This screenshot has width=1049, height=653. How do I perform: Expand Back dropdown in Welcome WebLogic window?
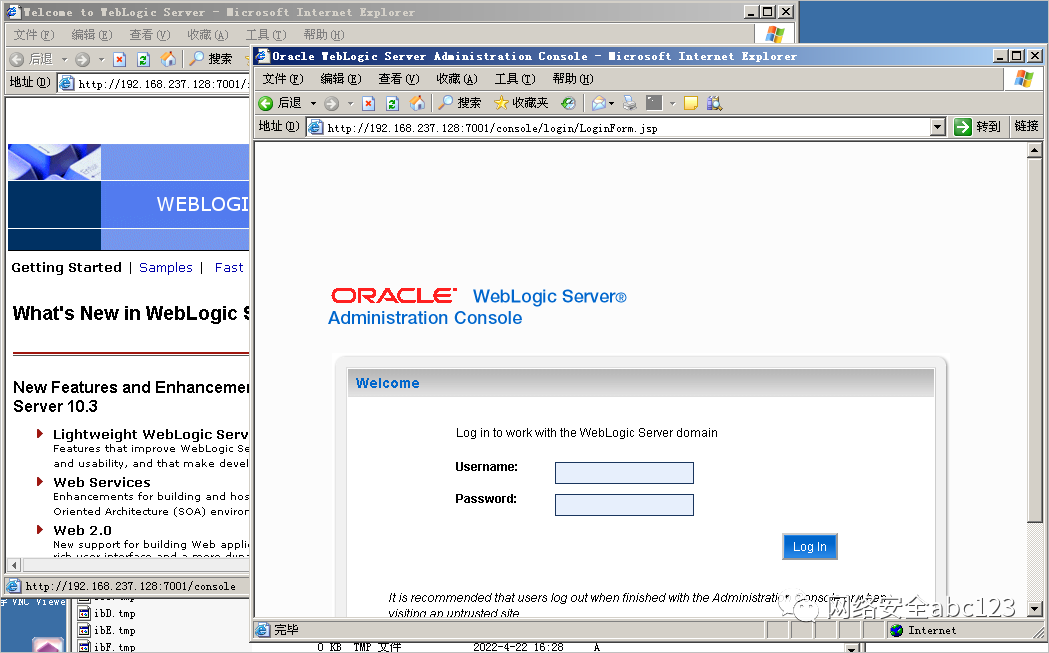tap(64, 60)
